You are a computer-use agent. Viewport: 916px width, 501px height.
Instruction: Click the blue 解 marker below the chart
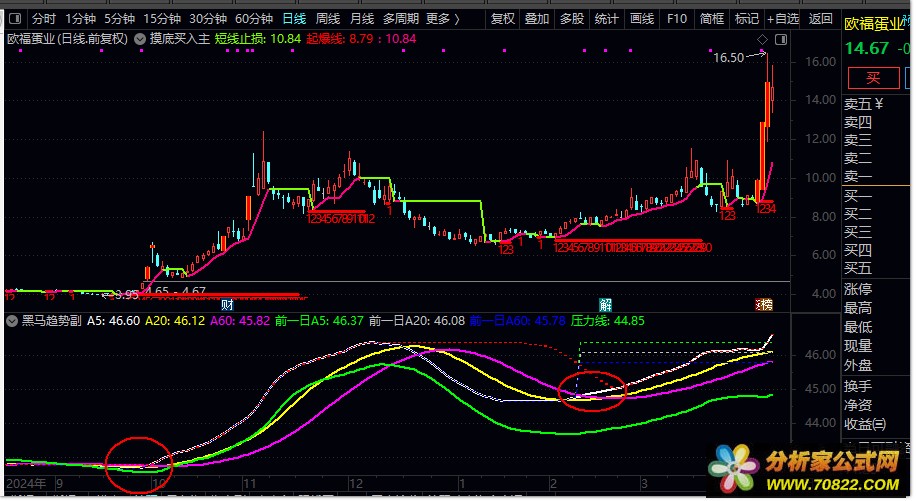pos(605,304)
